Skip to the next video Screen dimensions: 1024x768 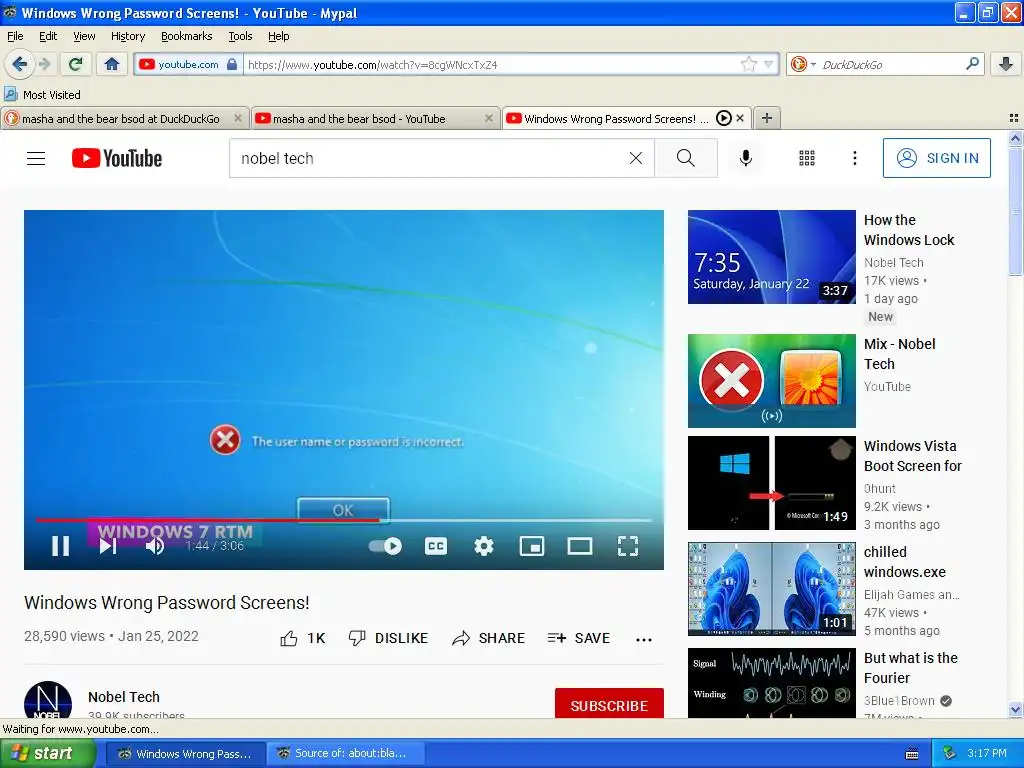tap(108, 546)
